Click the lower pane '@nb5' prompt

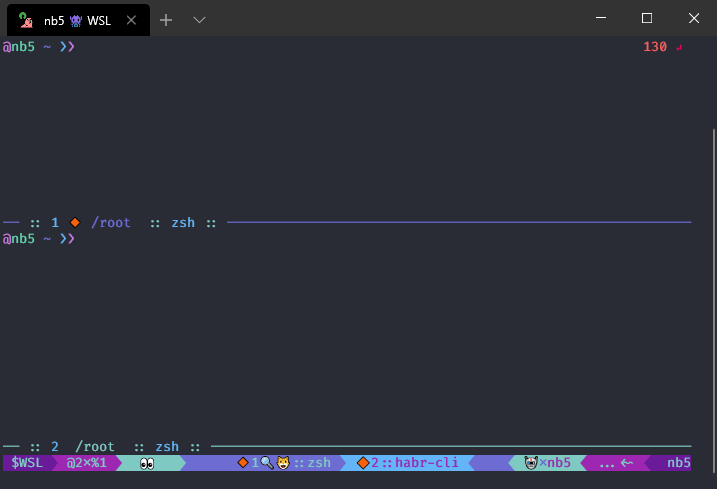[x=19, y=239]
